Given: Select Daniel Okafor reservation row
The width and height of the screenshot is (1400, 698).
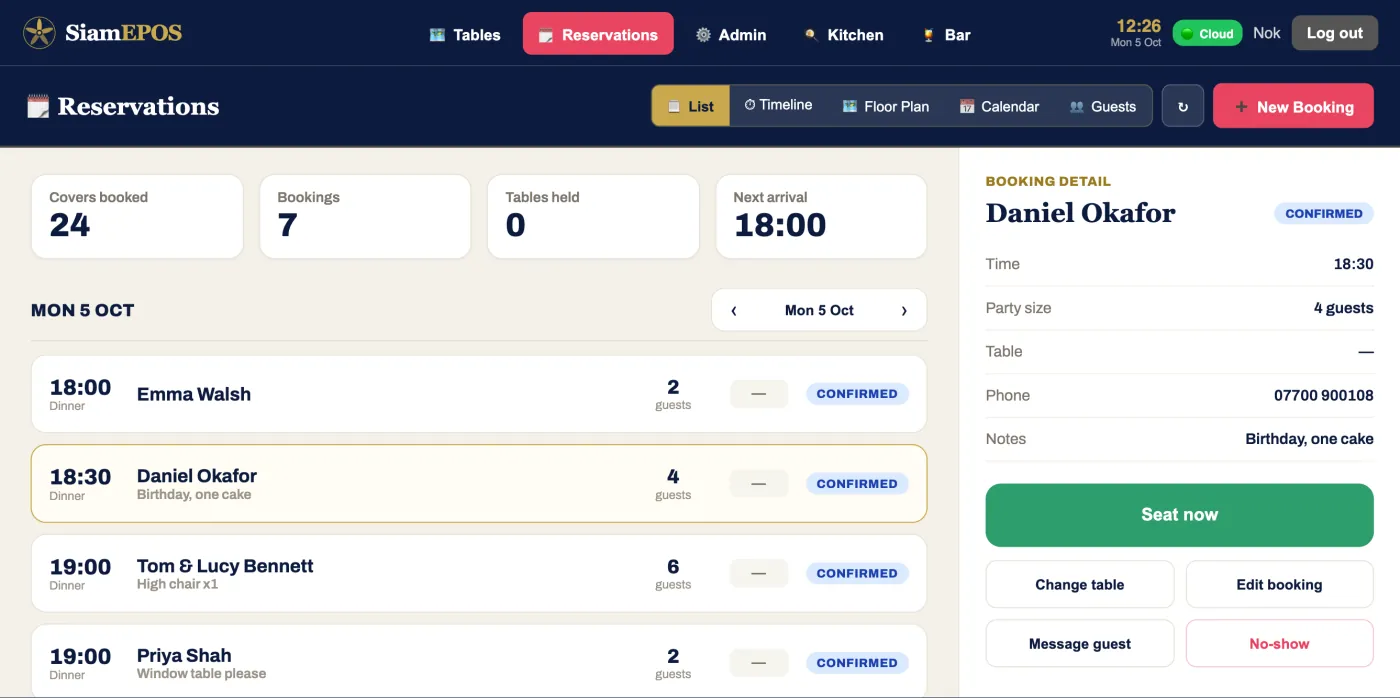Looking at the screenshot, I should [479, 484].
